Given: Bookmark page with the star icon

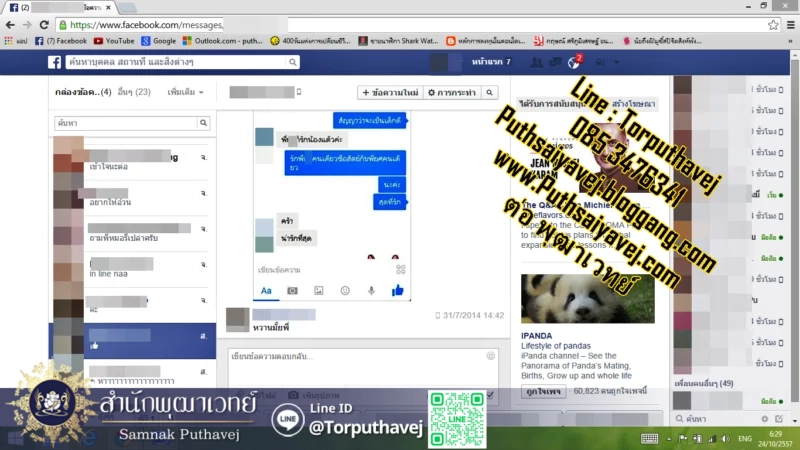Looking at the screenshot, I should pyautogui.click(x=773, y=24).
